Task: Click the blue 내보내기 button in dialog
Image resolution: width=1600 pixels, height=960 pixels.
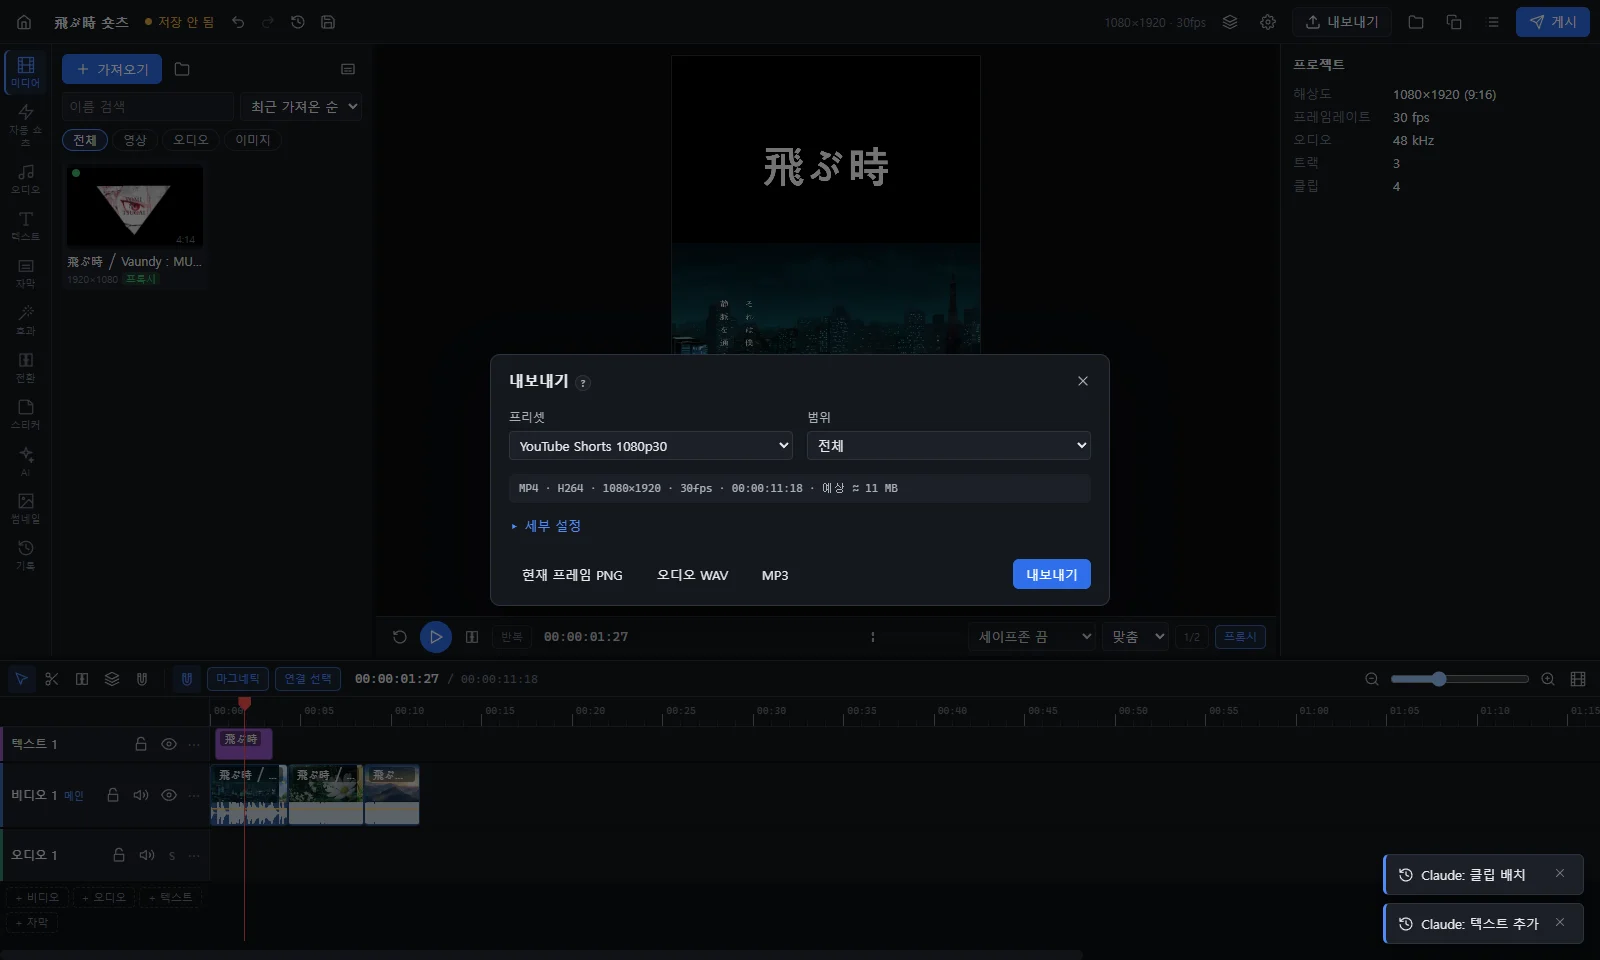Action: click(1052, 574)
